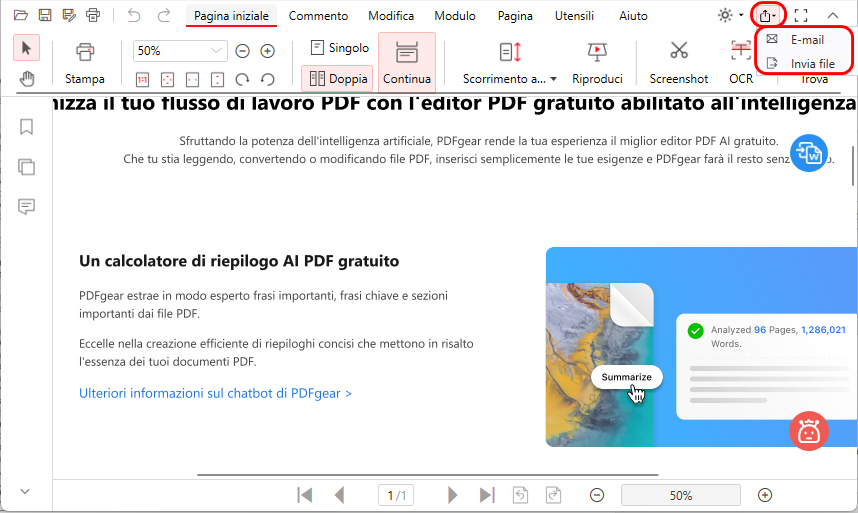Go to the next page

point(452,495)
